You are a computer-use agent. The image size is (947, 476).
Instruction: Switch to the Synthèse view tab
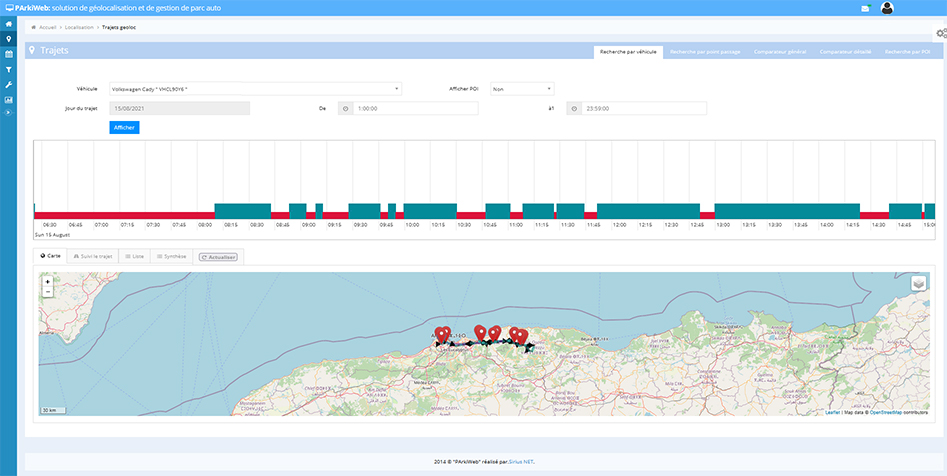coord(170,256)
